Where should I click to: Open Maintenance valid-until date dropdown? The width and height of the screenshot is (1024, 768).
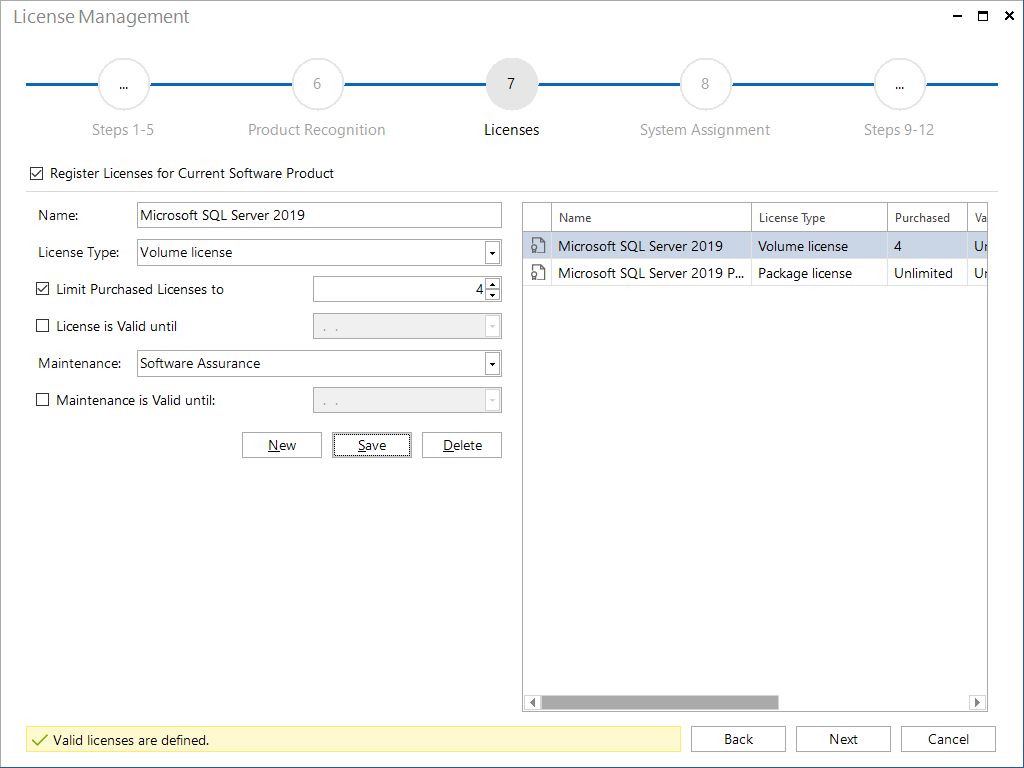[492, 400]
